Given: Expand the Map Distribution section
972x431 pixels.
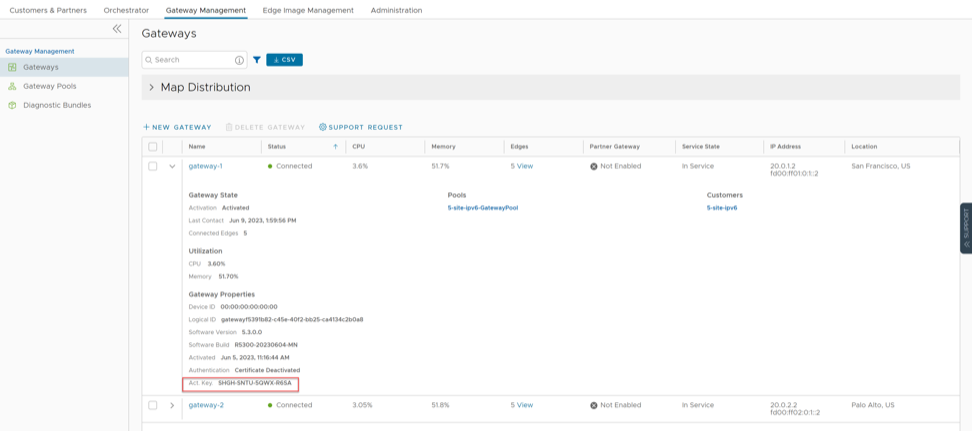Looking at the screenshot, I should (152, 88).
